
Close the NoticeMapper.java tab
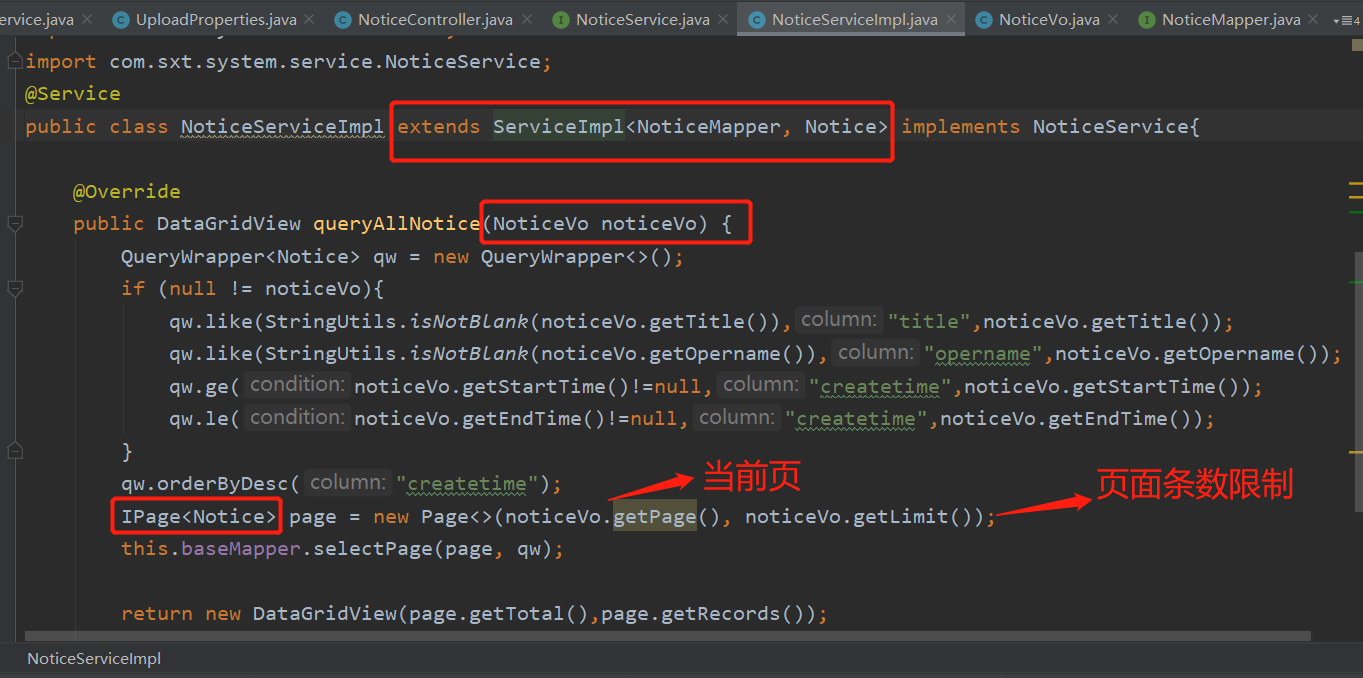point(1313,19)
